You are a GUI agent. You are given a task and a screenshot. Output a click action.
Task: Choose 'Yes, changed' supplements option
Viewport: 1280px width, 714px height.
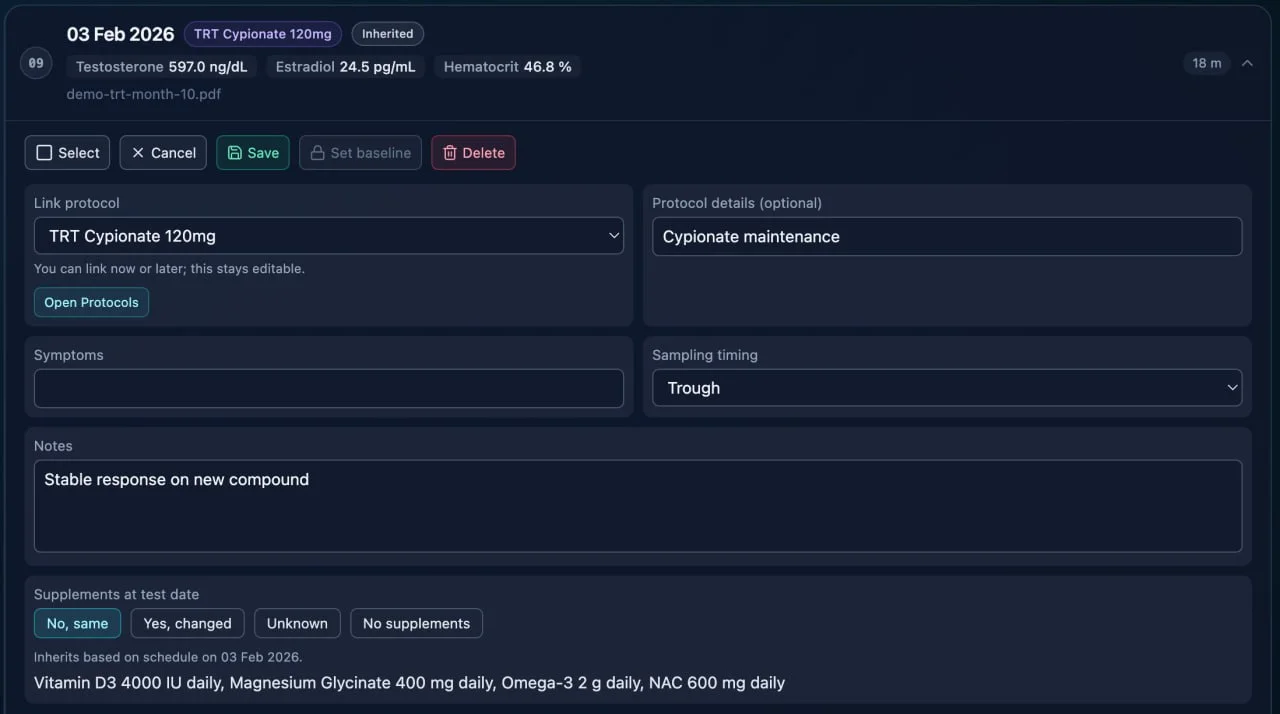pyautogui.click(x=187, y=623)
